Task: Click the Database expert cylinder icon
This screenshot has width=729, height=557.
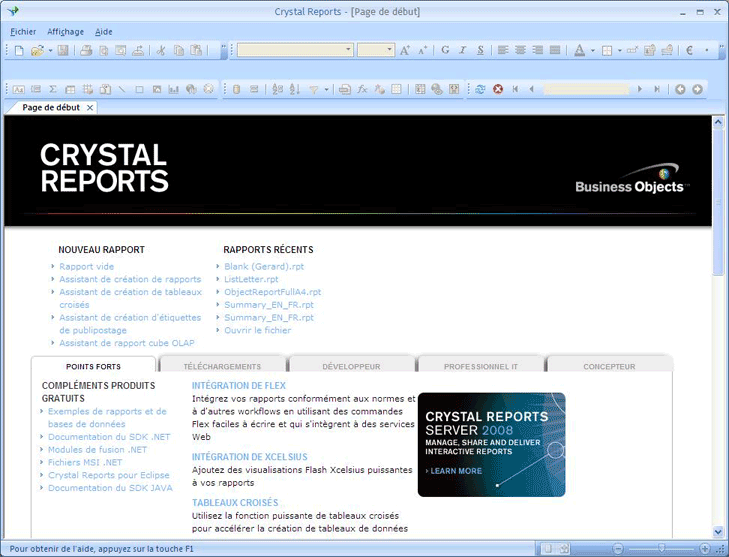Action: pos(236,89)
